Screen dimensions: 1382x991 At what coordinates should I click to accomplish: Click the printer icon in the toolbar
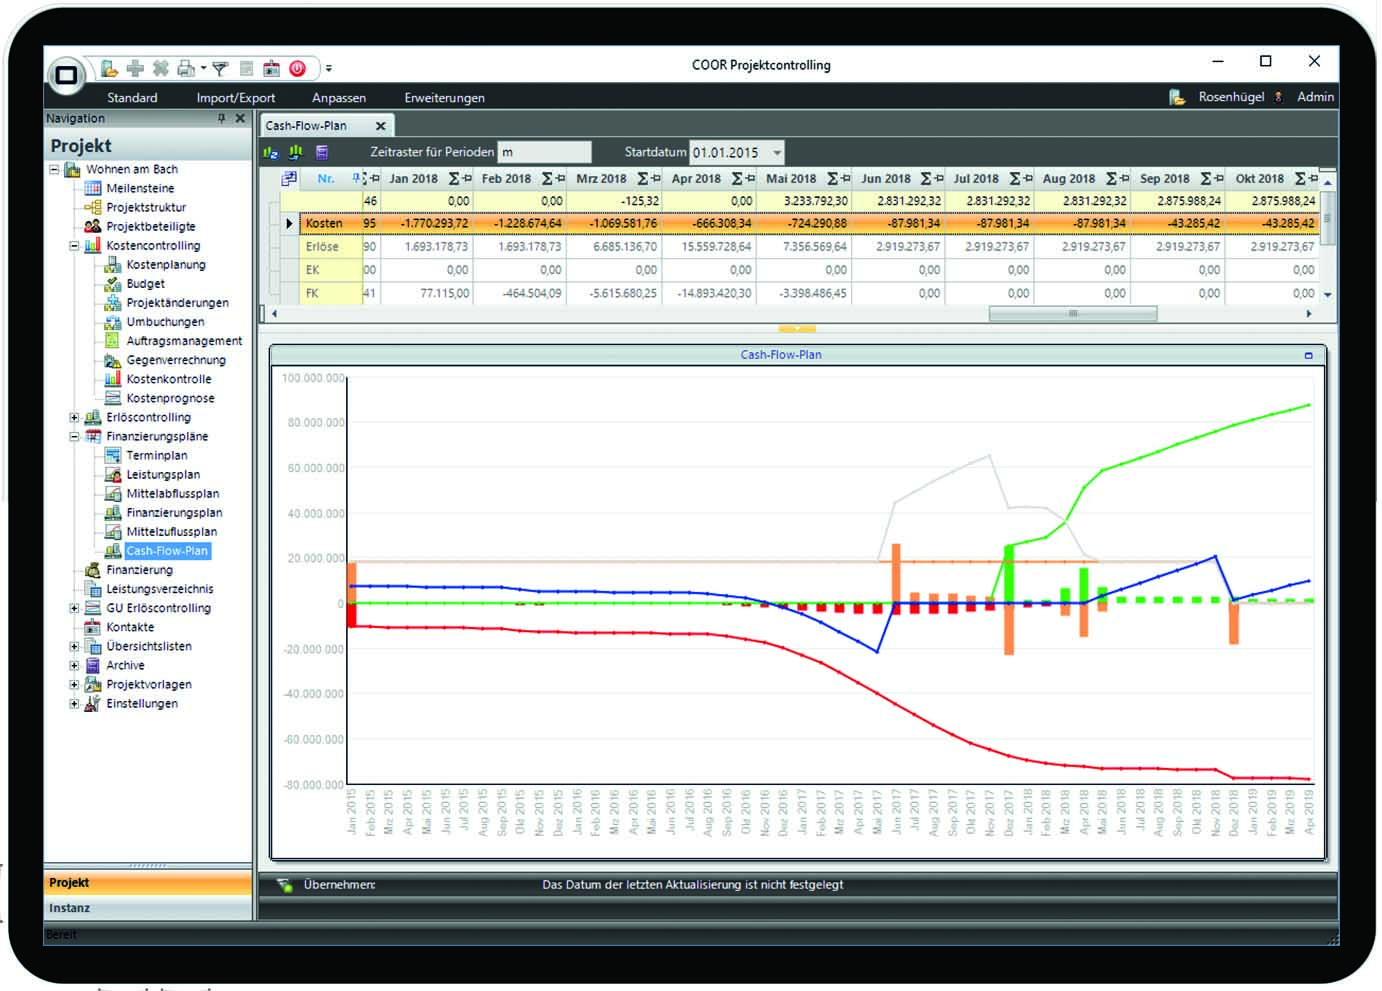185,68
